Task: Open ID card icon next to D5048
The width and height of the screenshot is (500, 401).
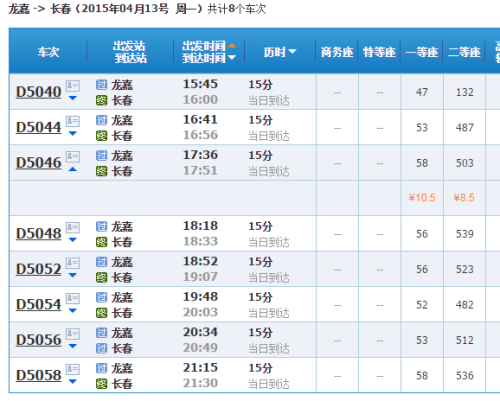Action: 73,227
